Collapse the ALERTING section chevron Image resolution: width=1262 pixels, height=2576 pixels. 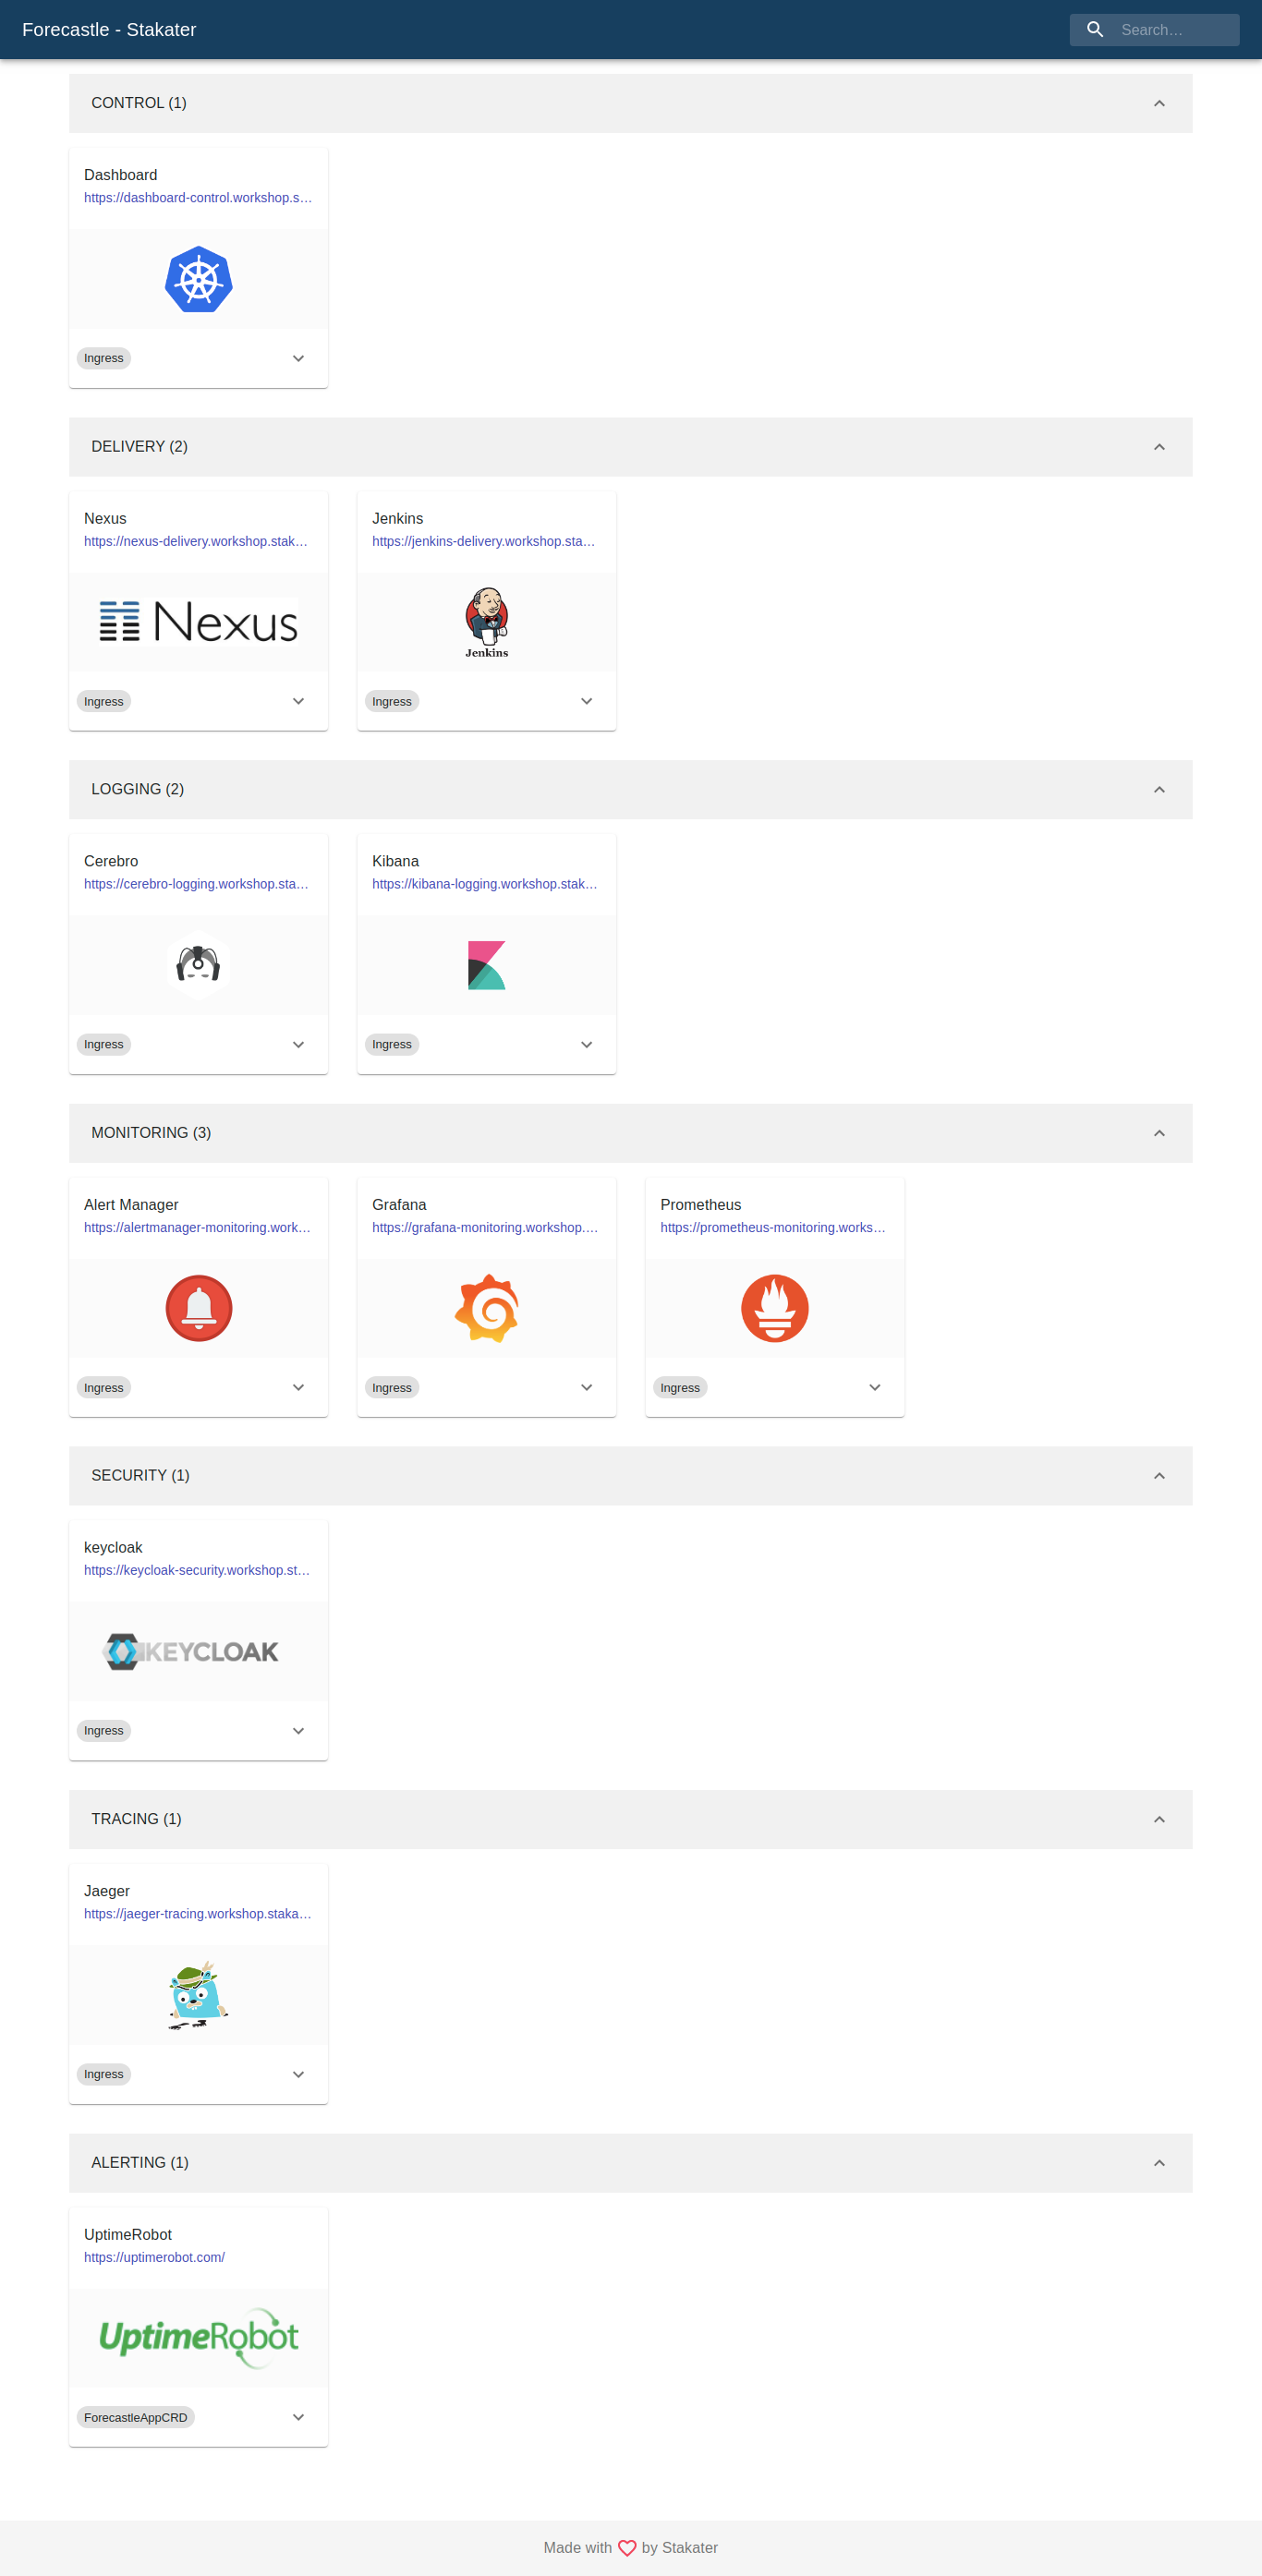1159,2163
